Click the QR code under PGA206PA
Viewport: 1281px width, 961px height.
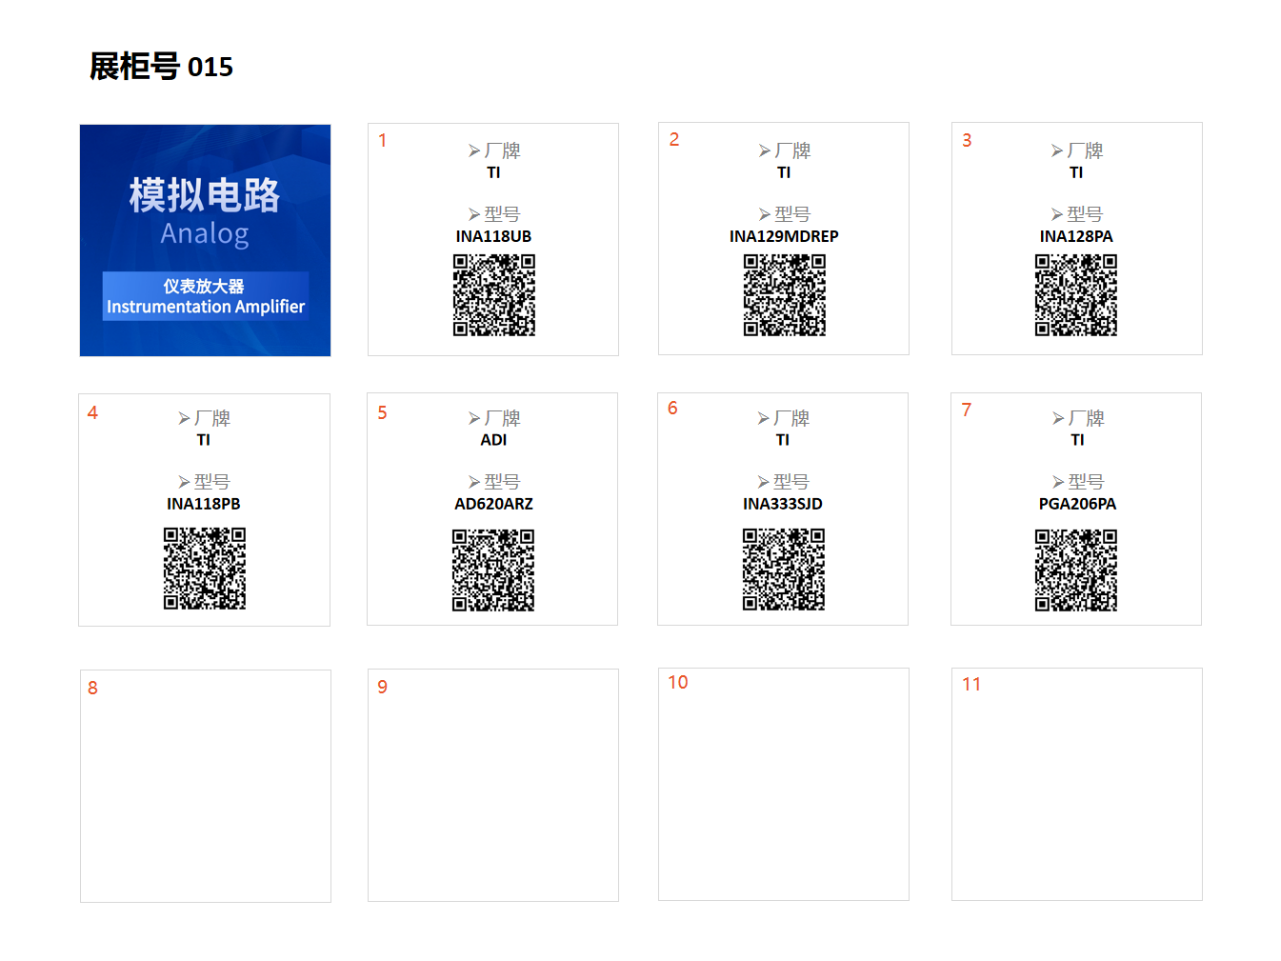click(1076, 570)
